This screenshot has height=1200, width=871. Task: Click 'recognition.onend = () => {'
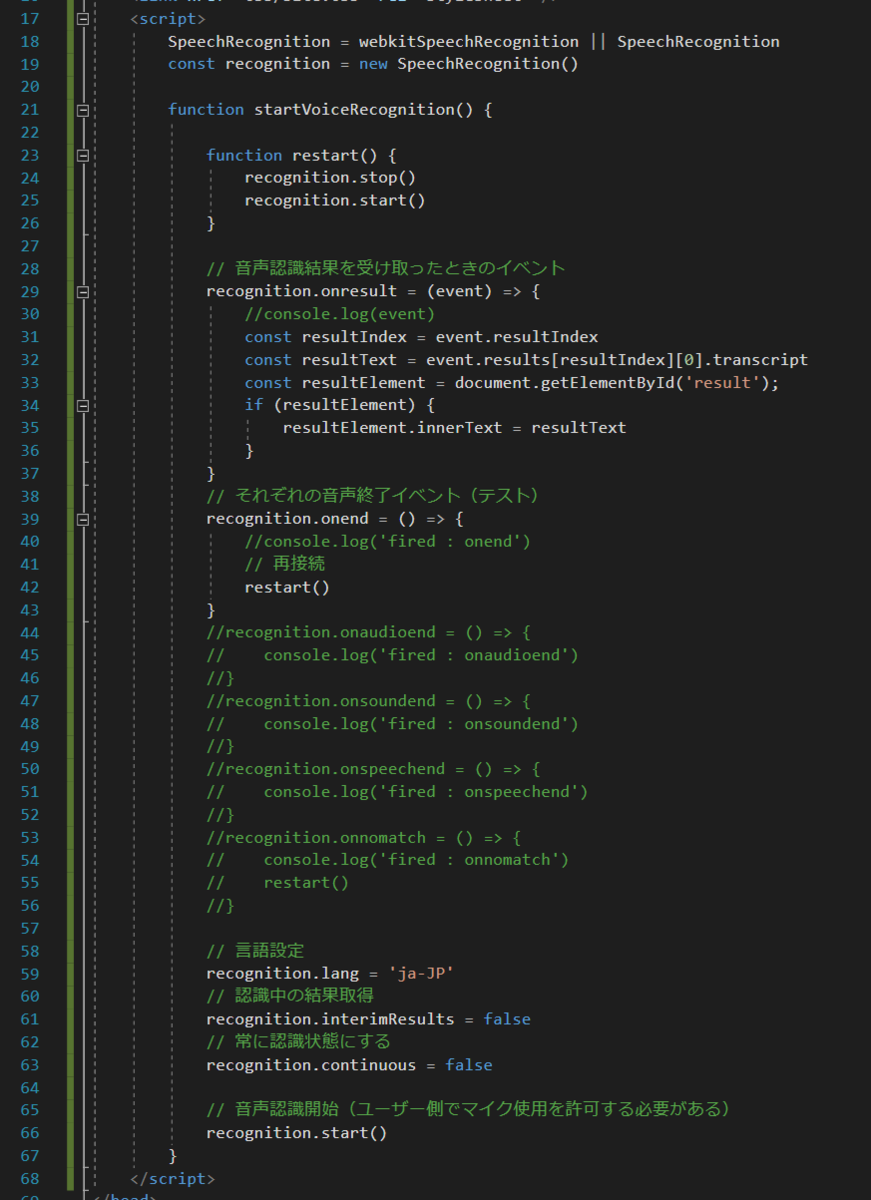tap(335, 519)
